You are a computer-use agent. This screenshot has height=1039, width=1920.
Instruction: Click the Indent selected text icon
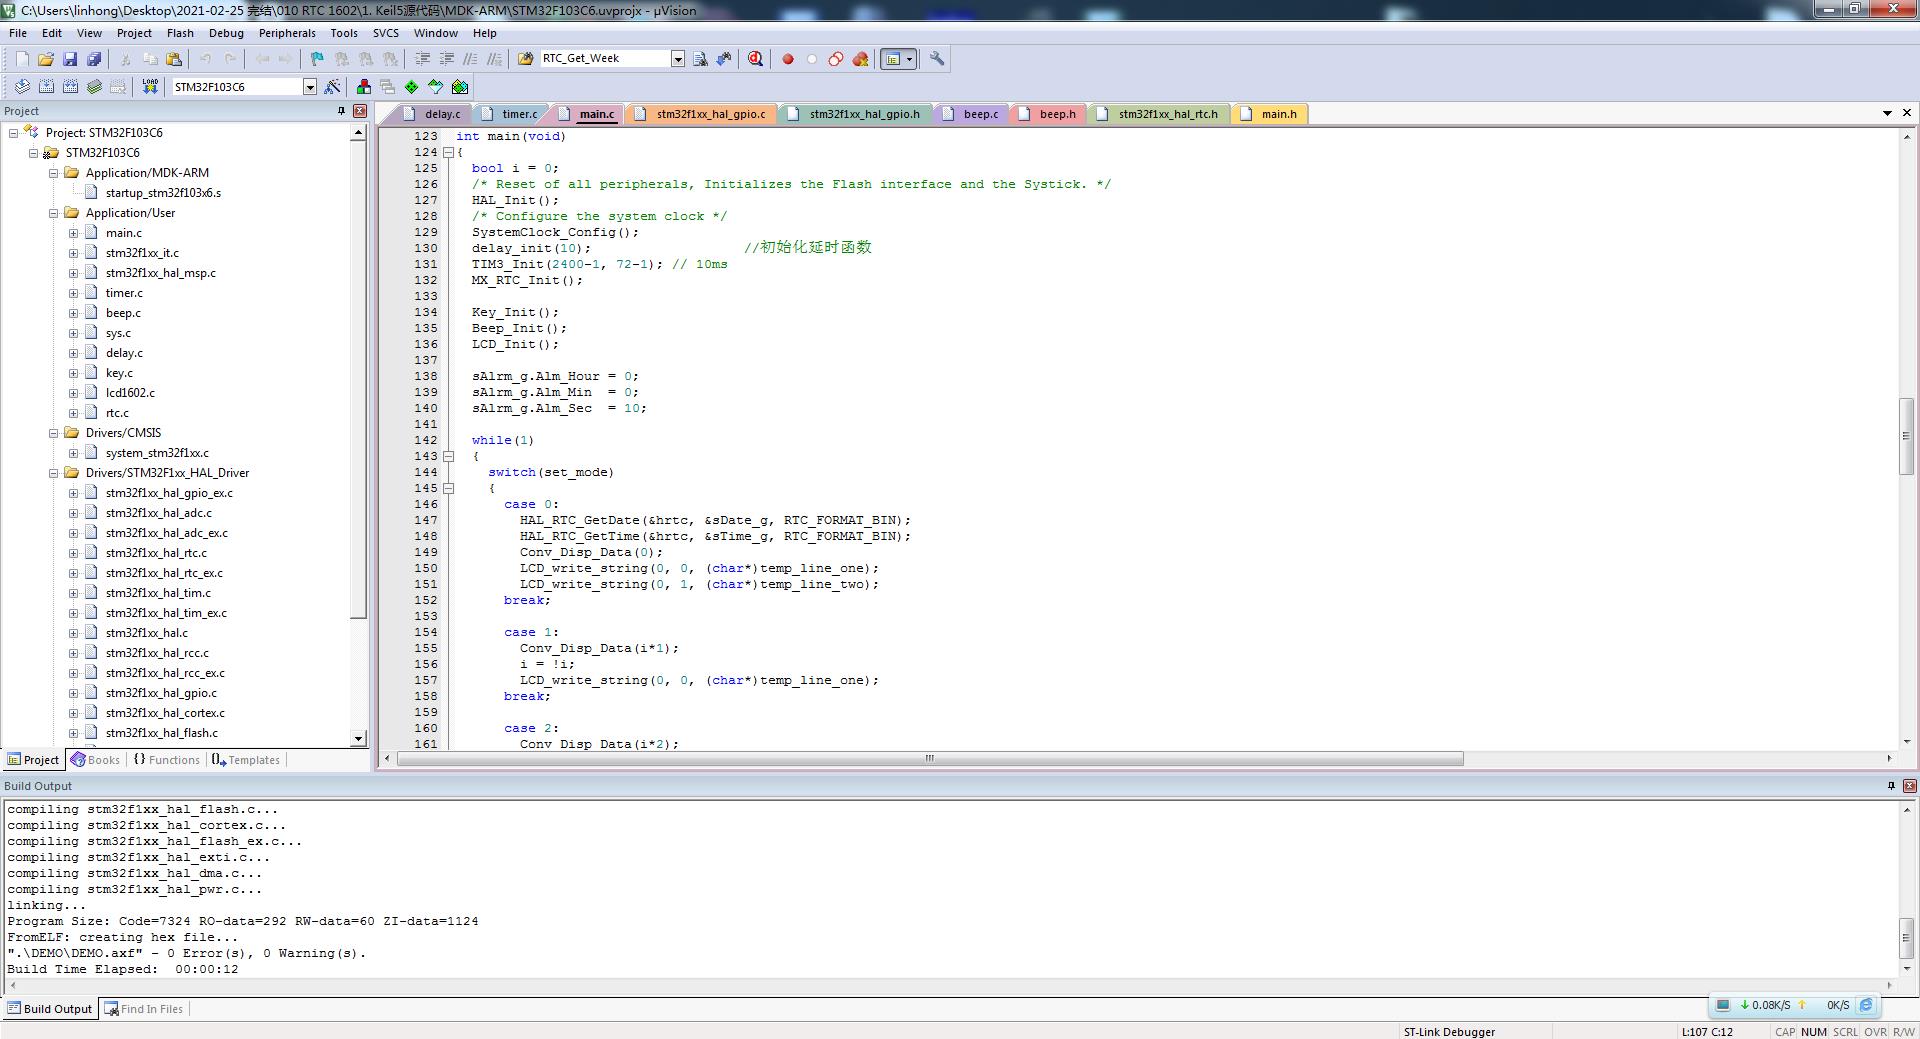(422, 59)
